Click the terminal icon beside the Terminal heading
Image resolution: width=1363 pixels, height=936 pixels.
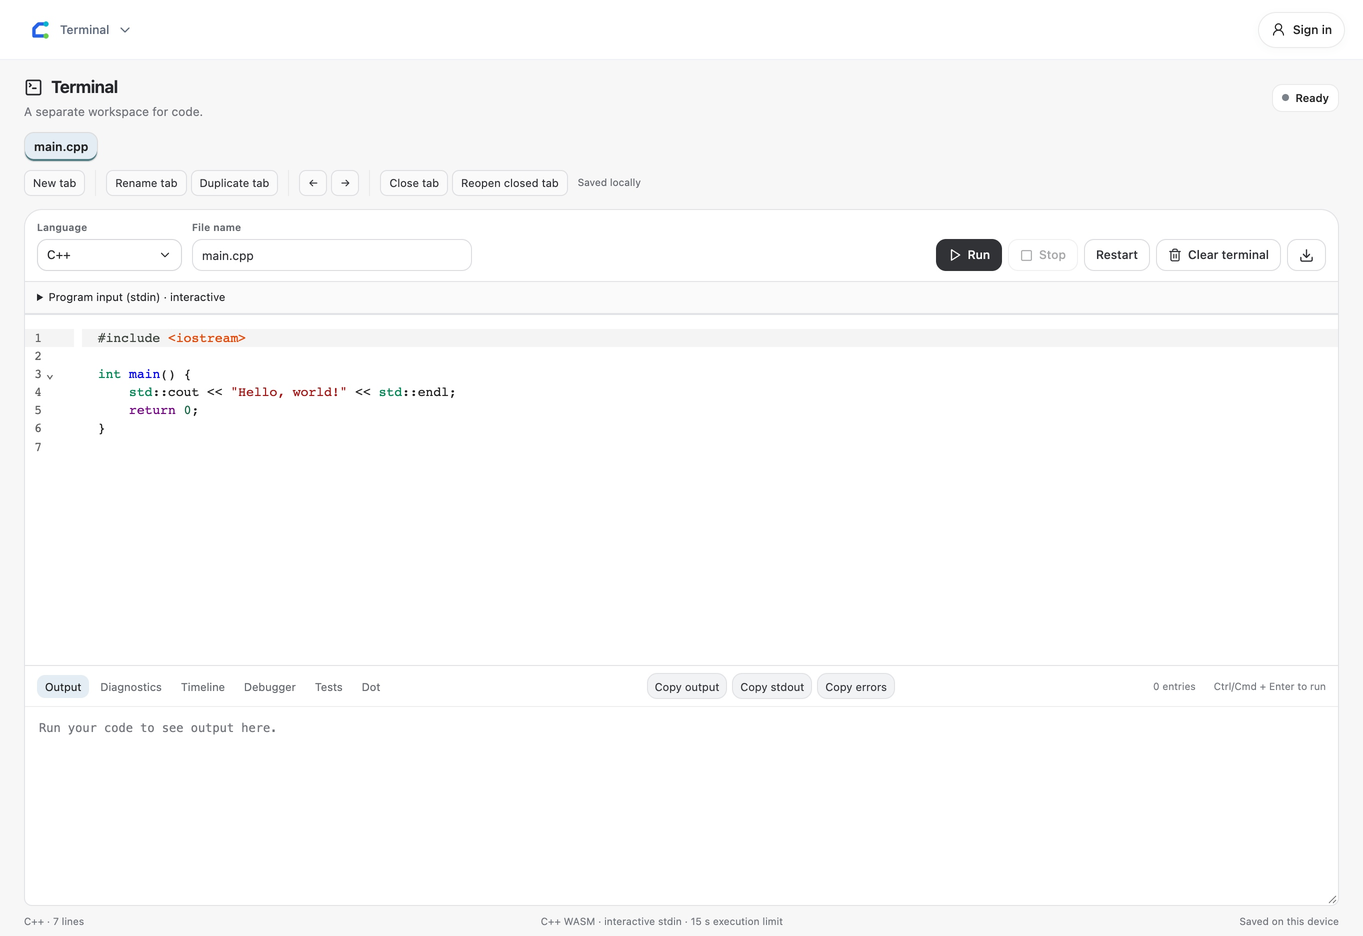[x=33, y=88]
